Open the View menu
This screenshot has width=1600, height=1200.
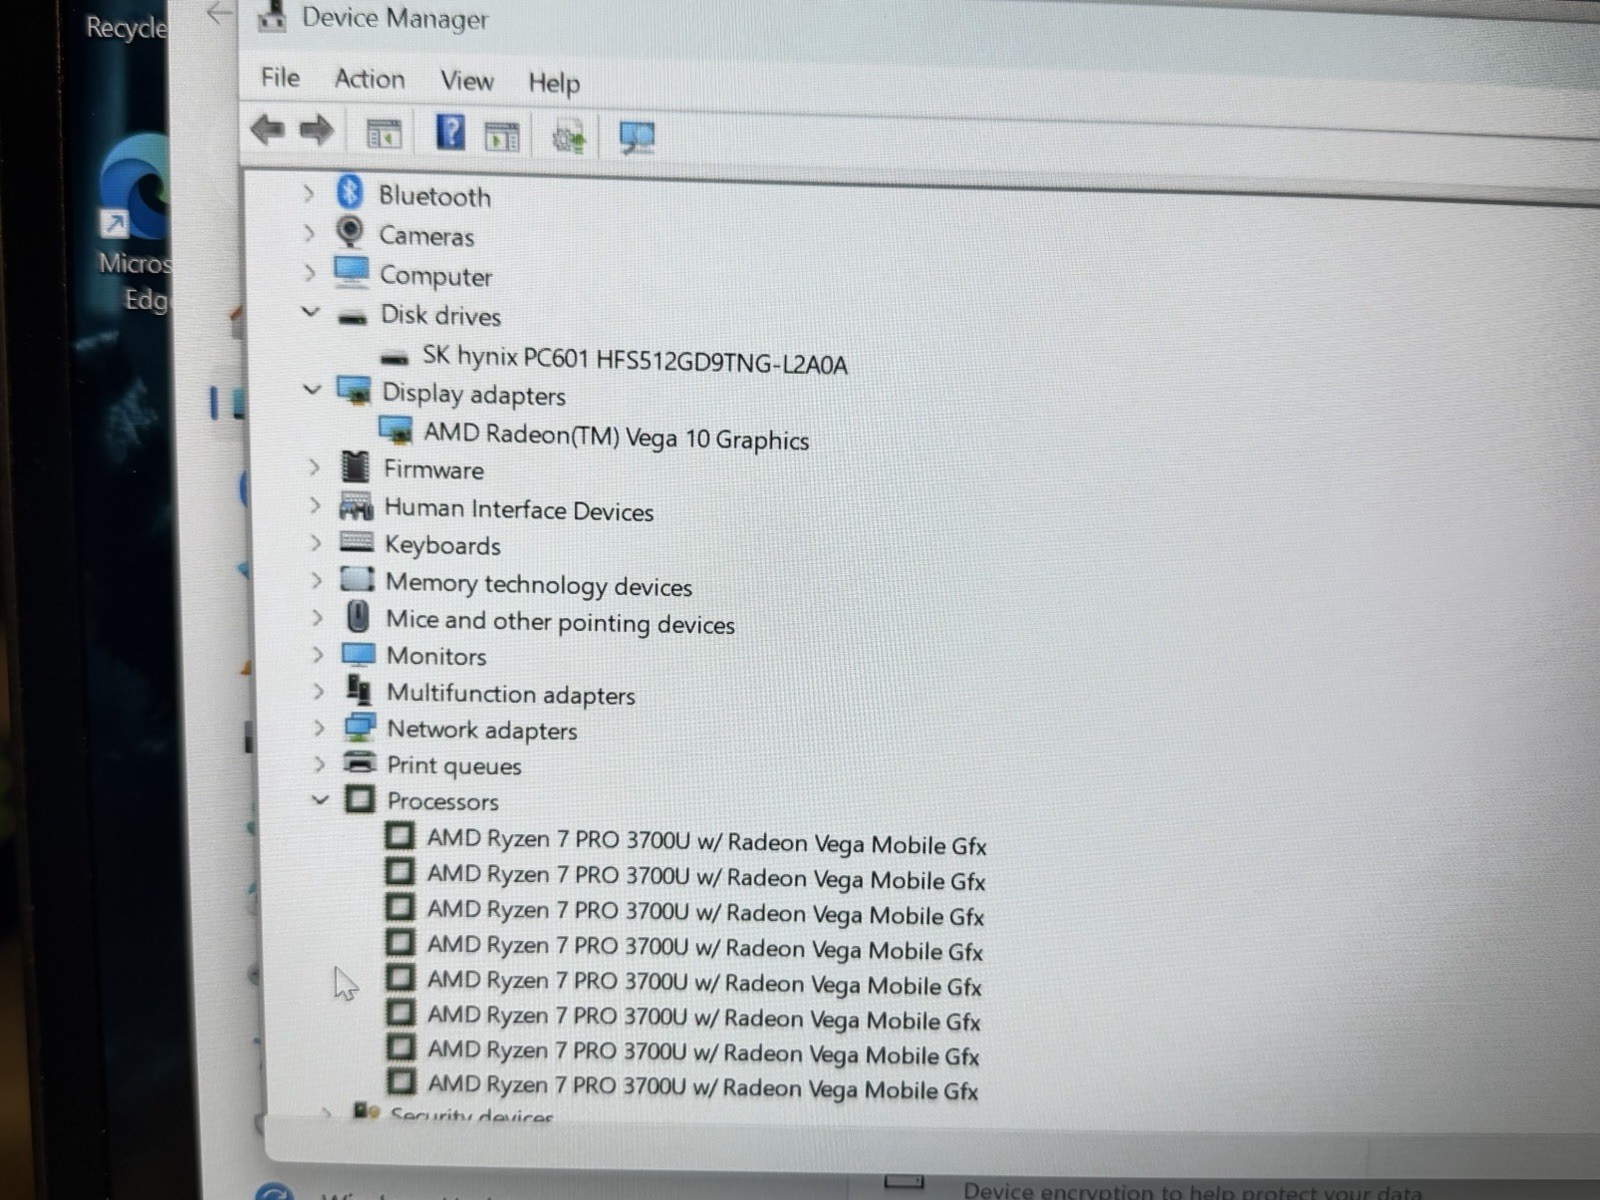tap(467, 80)
